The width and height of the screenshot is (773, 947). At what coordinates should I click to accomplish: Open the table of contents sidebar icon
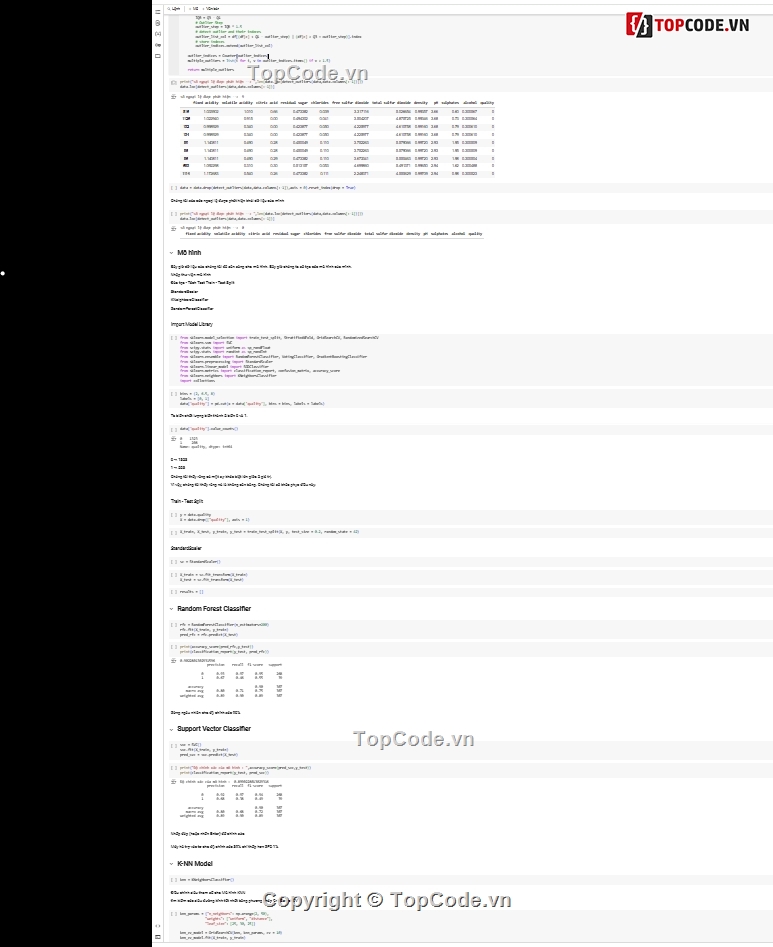pos(158,11)
